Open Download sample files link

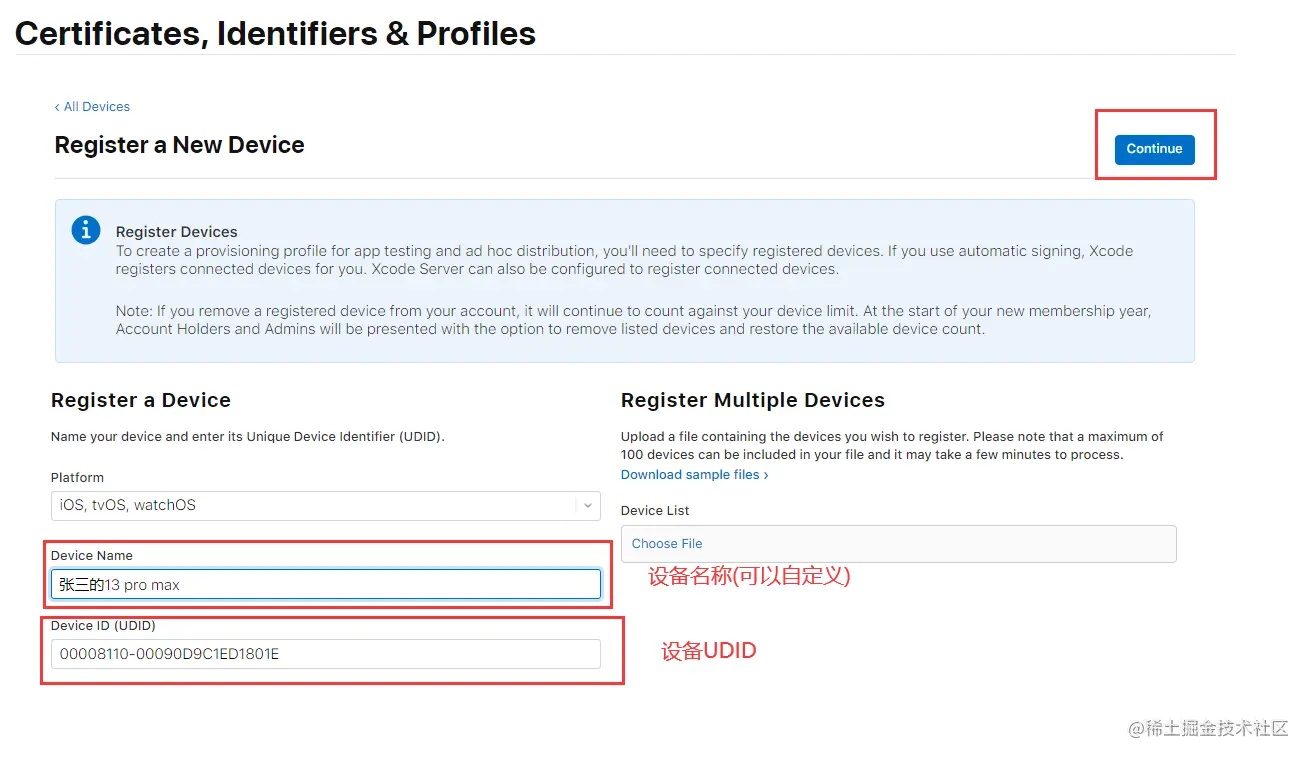click(x=690, y=475)
